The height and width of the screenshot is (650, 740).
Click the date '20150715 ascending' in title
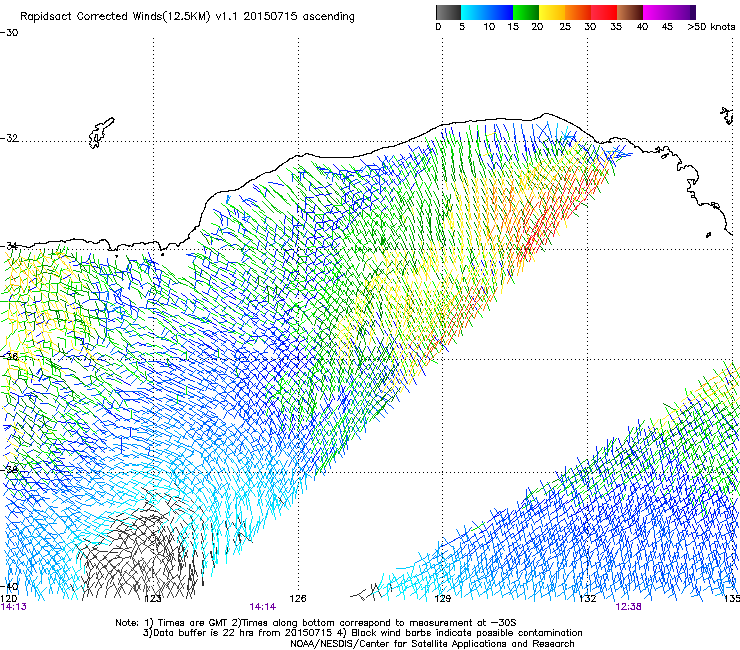click(x=299, y=16)
